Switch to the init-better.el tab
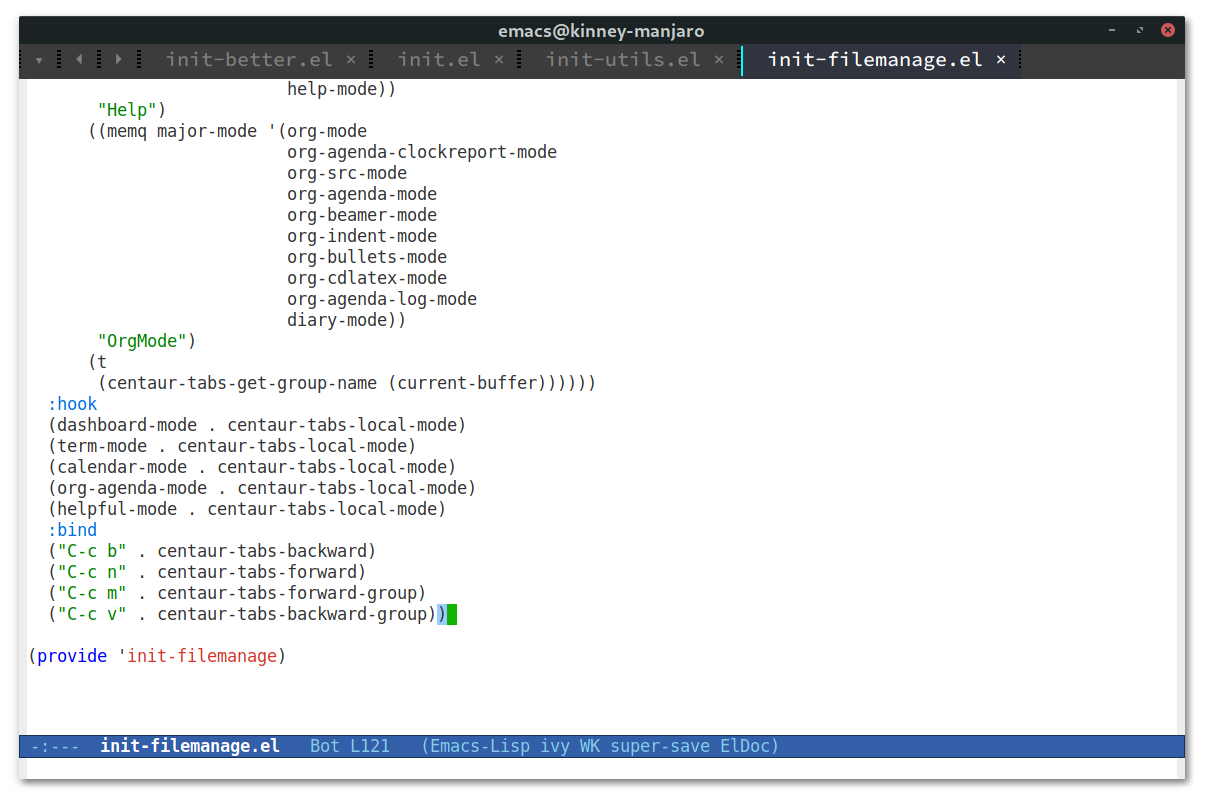This screenshot has width=1208, height=805. click(x=248, y=60)
